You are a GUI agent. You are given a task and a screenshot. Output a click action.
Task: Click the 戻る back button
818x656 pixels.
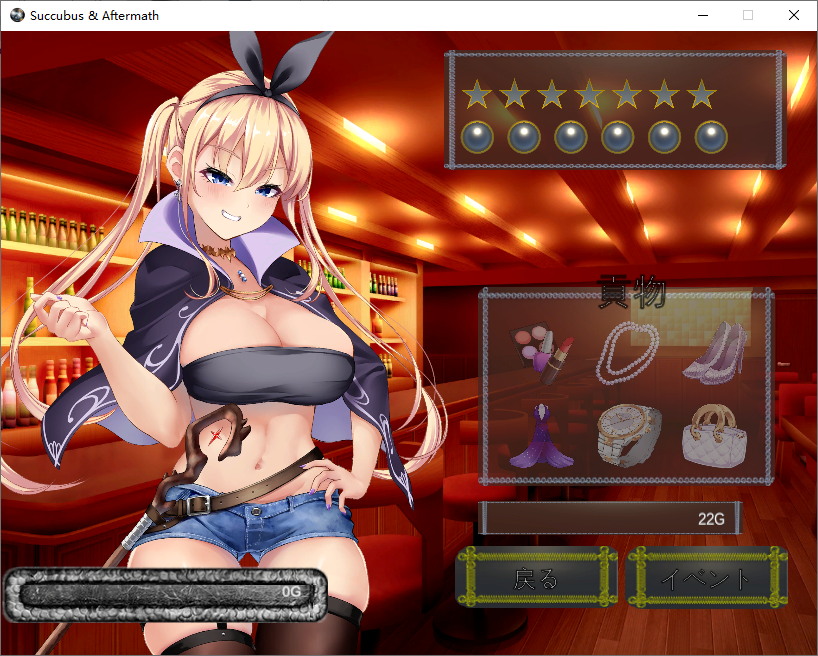pos(536,577)
